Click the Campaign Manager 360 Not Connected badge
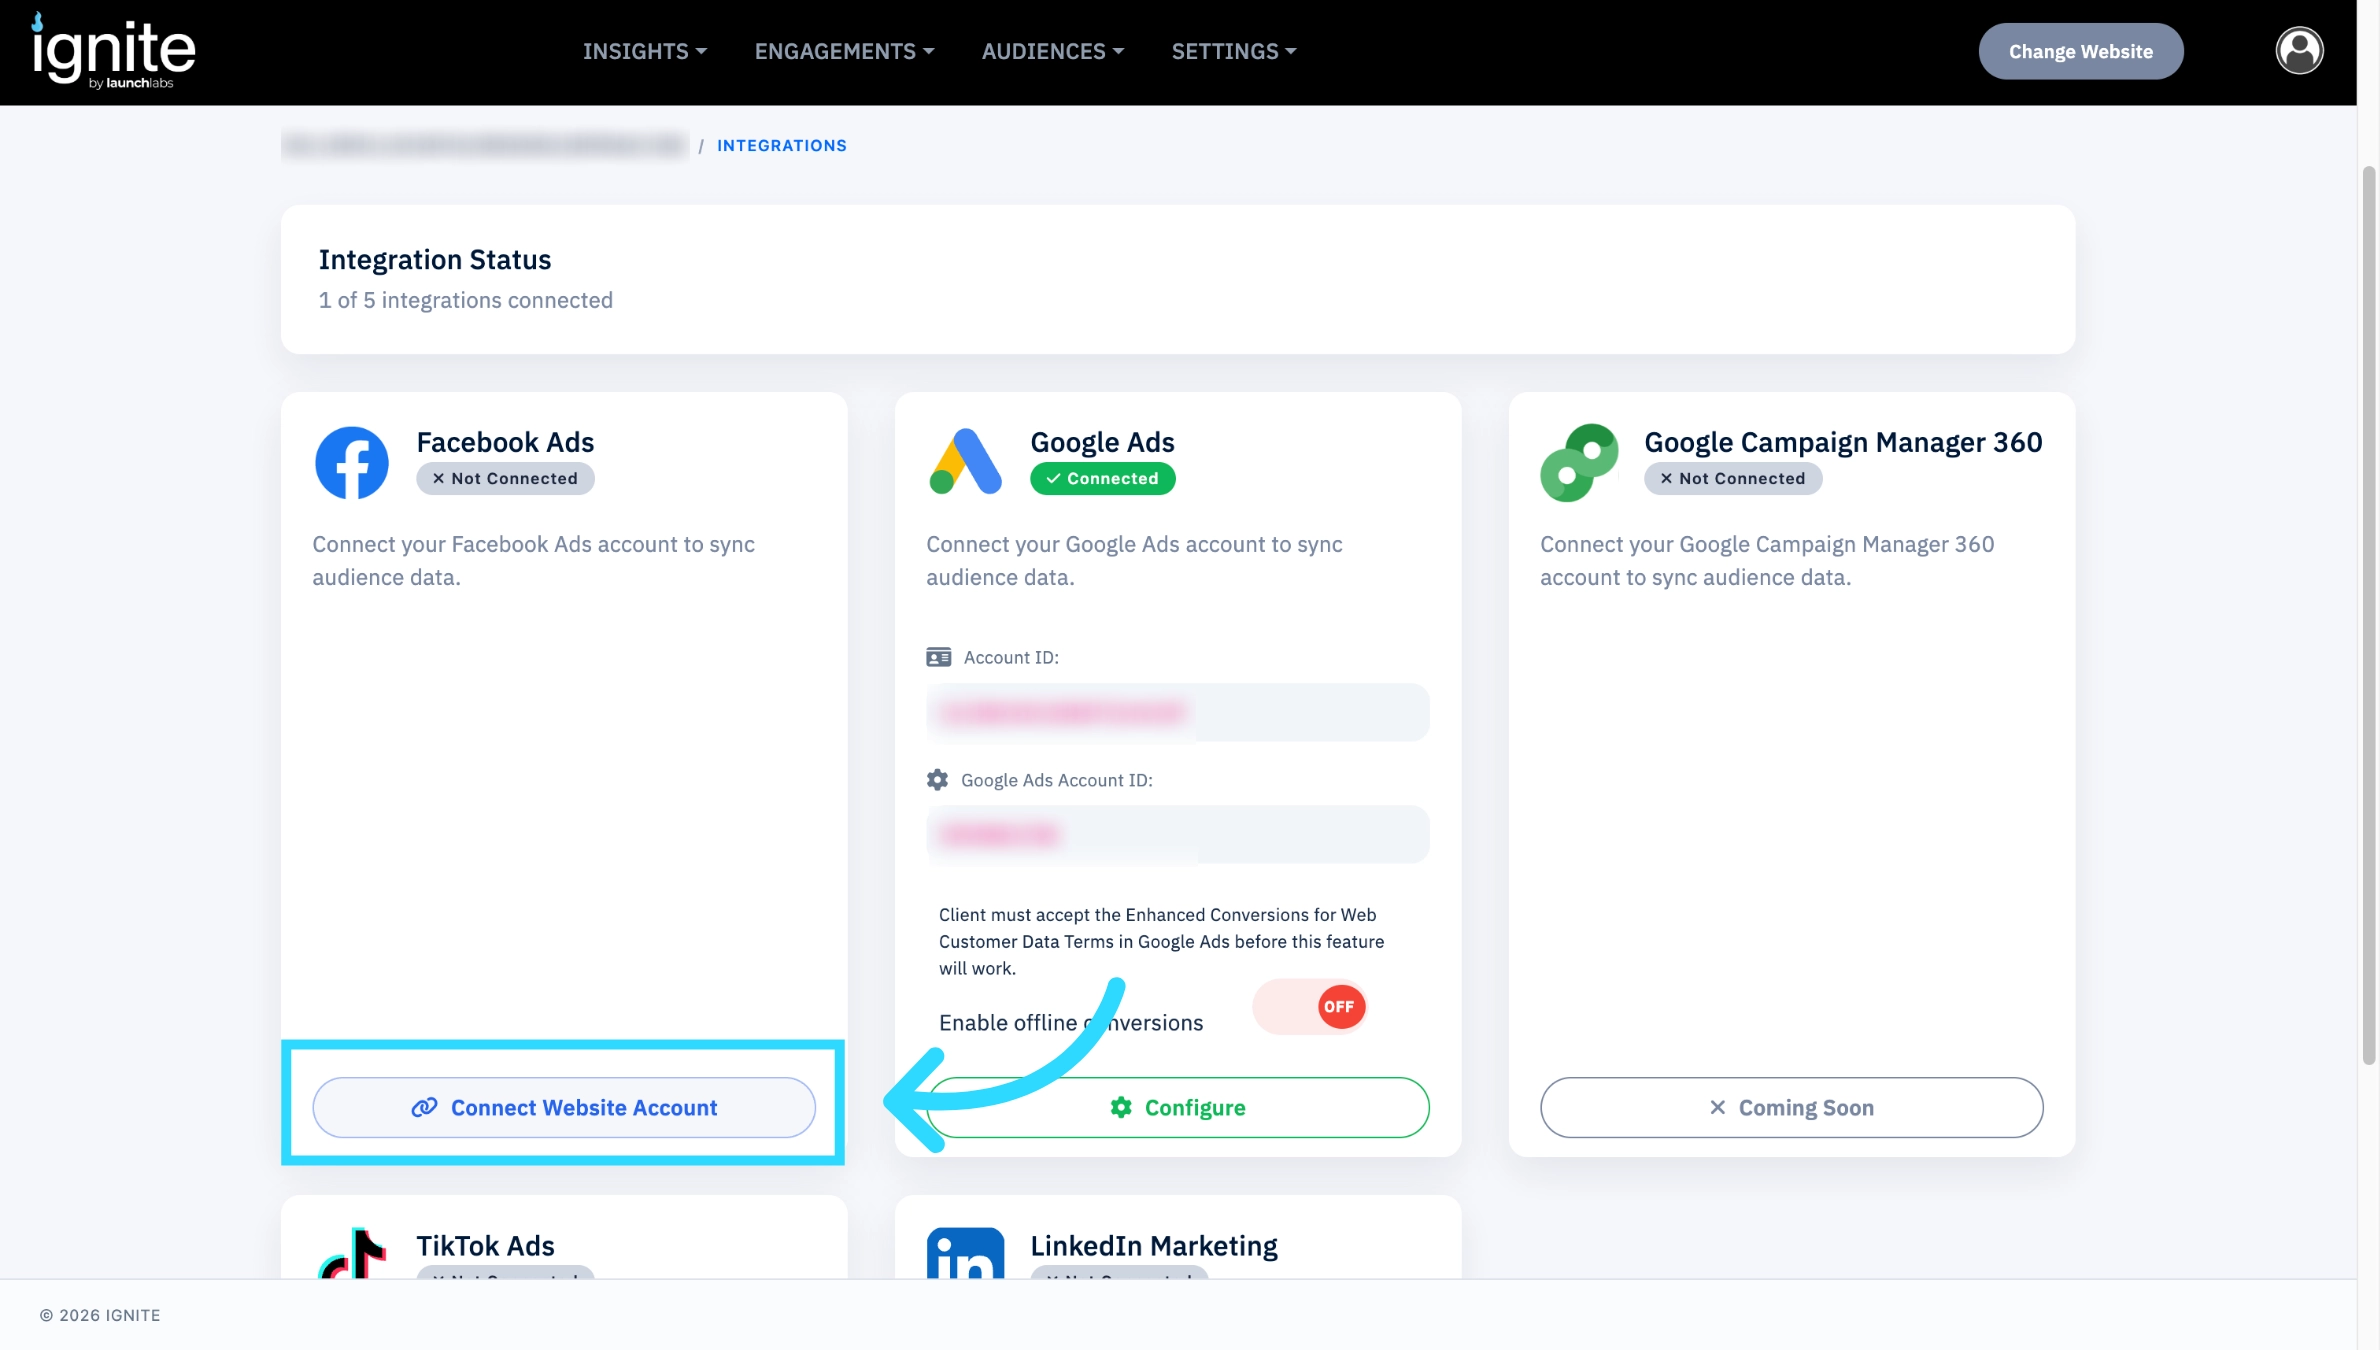 click(1733, 479)
